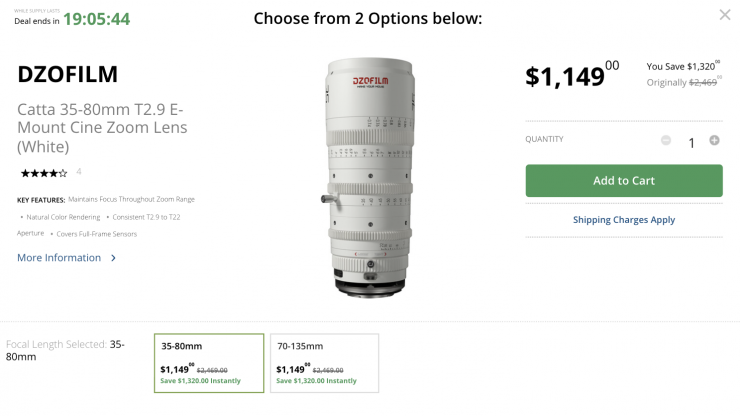The height and width of the screenshot is (416, 740).
Task: Open the More Information link
Action: coord(59,257)
